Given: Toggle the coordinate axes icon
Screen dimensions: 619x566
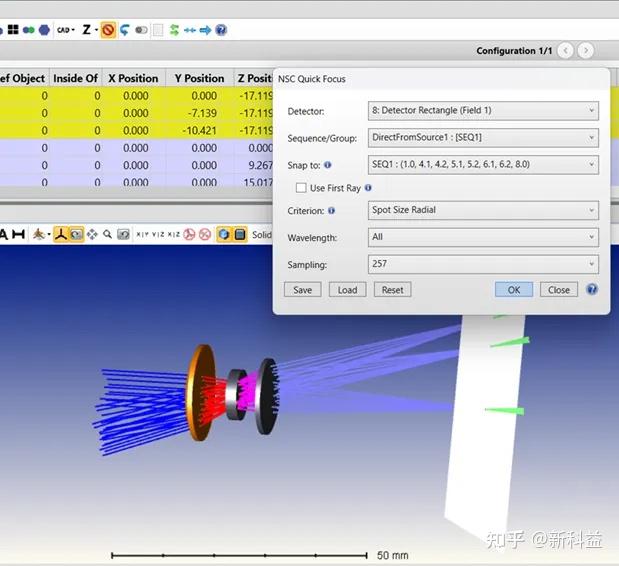Looking at the screenshot, I should (x=61, y=234).
